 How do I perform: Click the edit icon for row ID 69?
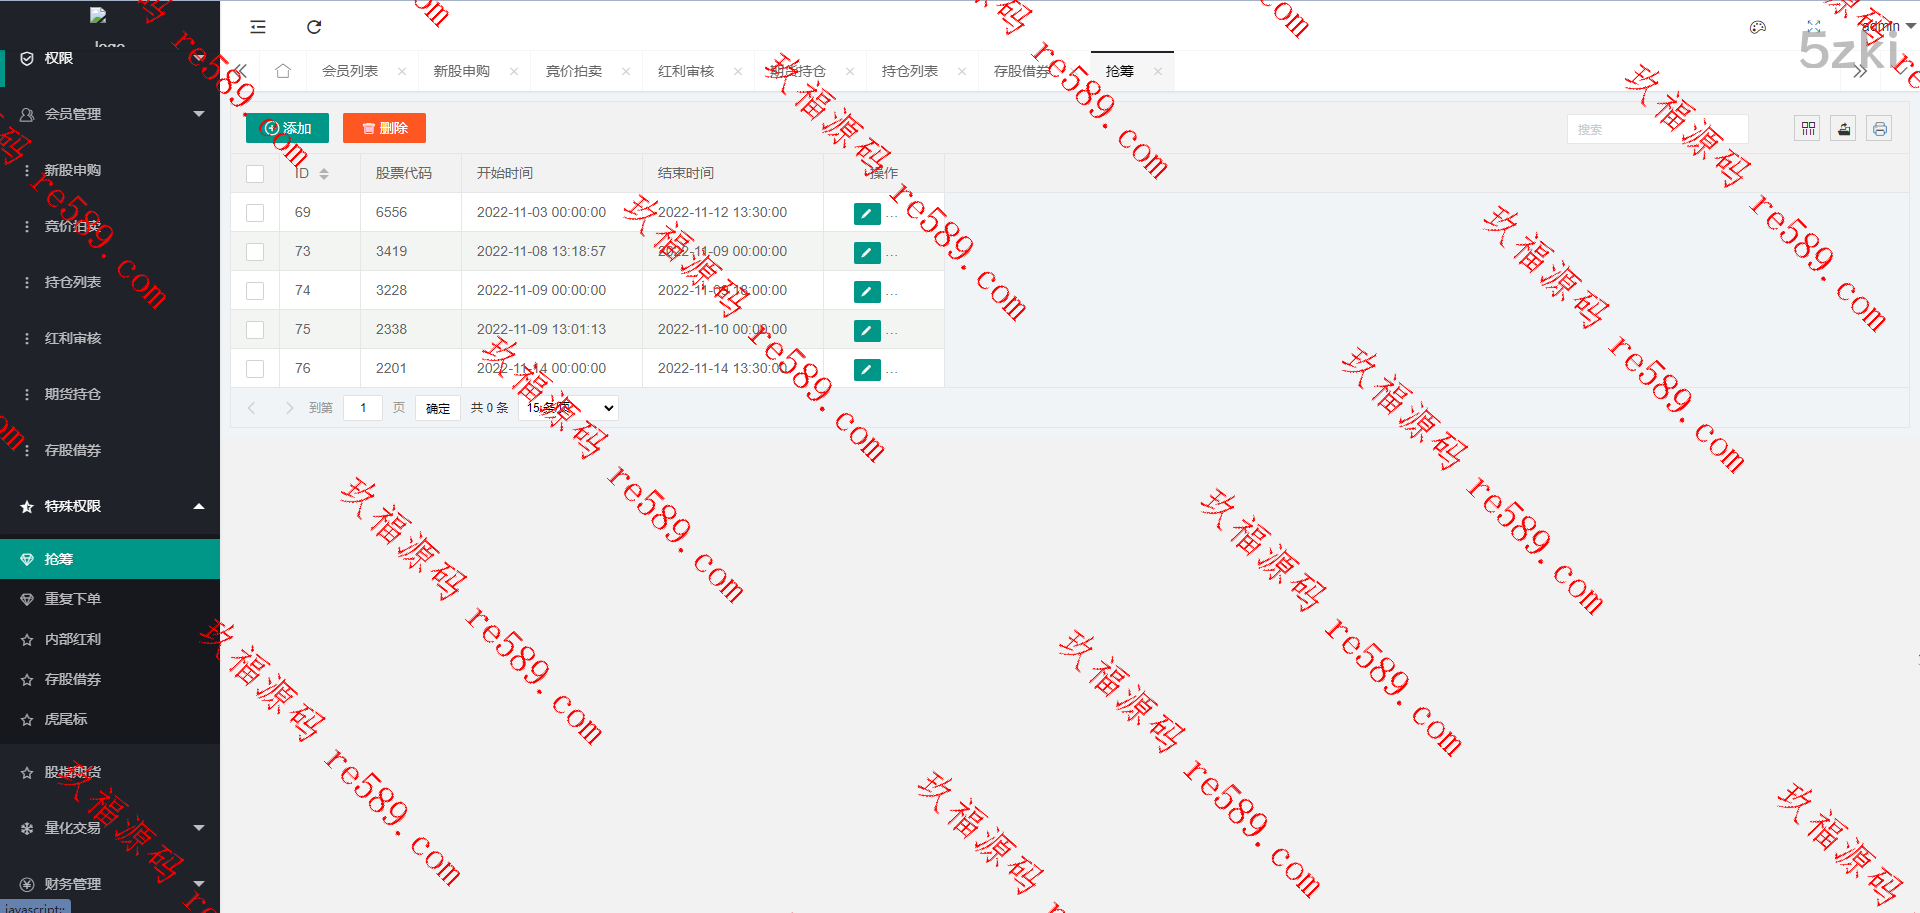point(866,213)
